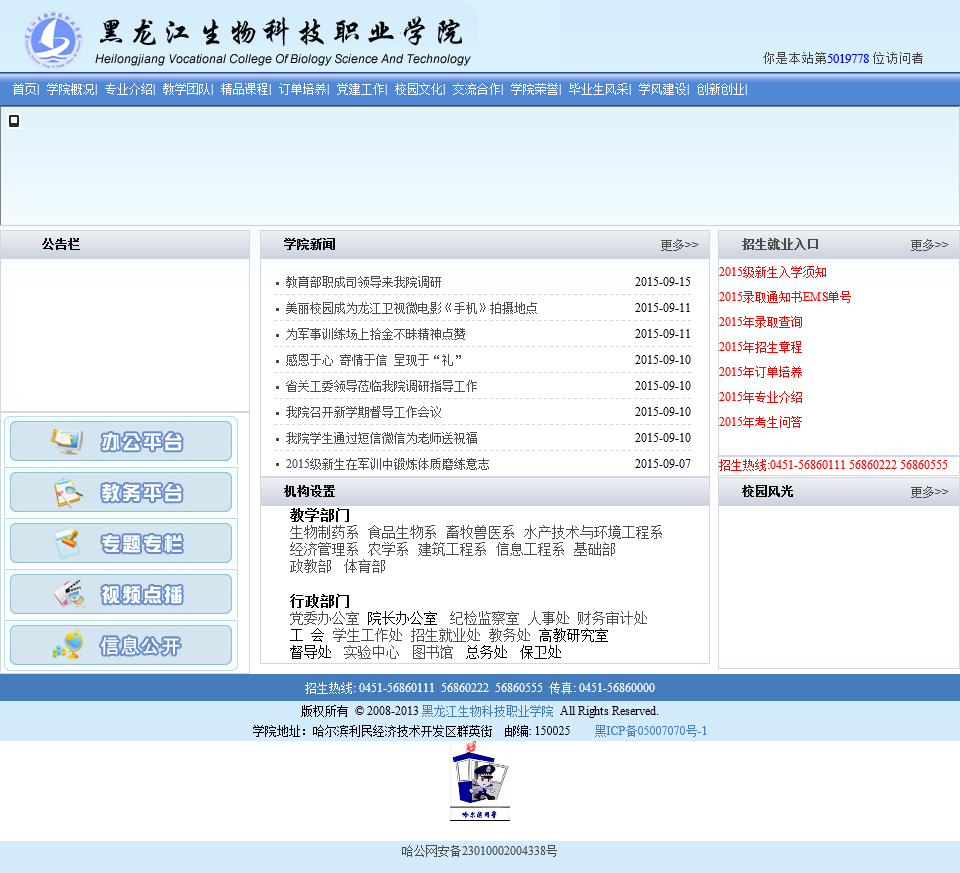Visit 生物制药系 department page
The image size is (960, 873).
[x=324, y=533]
